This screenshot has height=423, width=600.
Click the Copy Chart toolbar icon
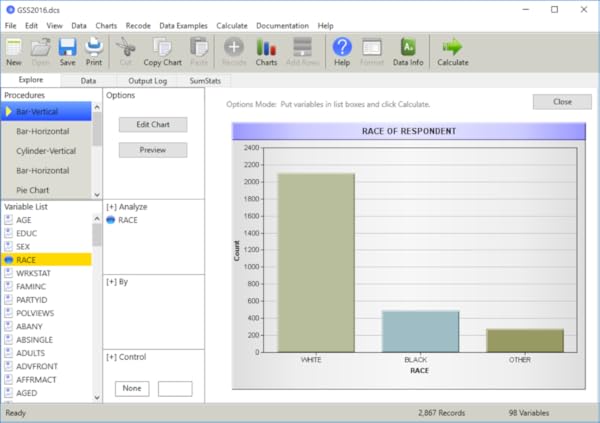click(x=163, y=47)
